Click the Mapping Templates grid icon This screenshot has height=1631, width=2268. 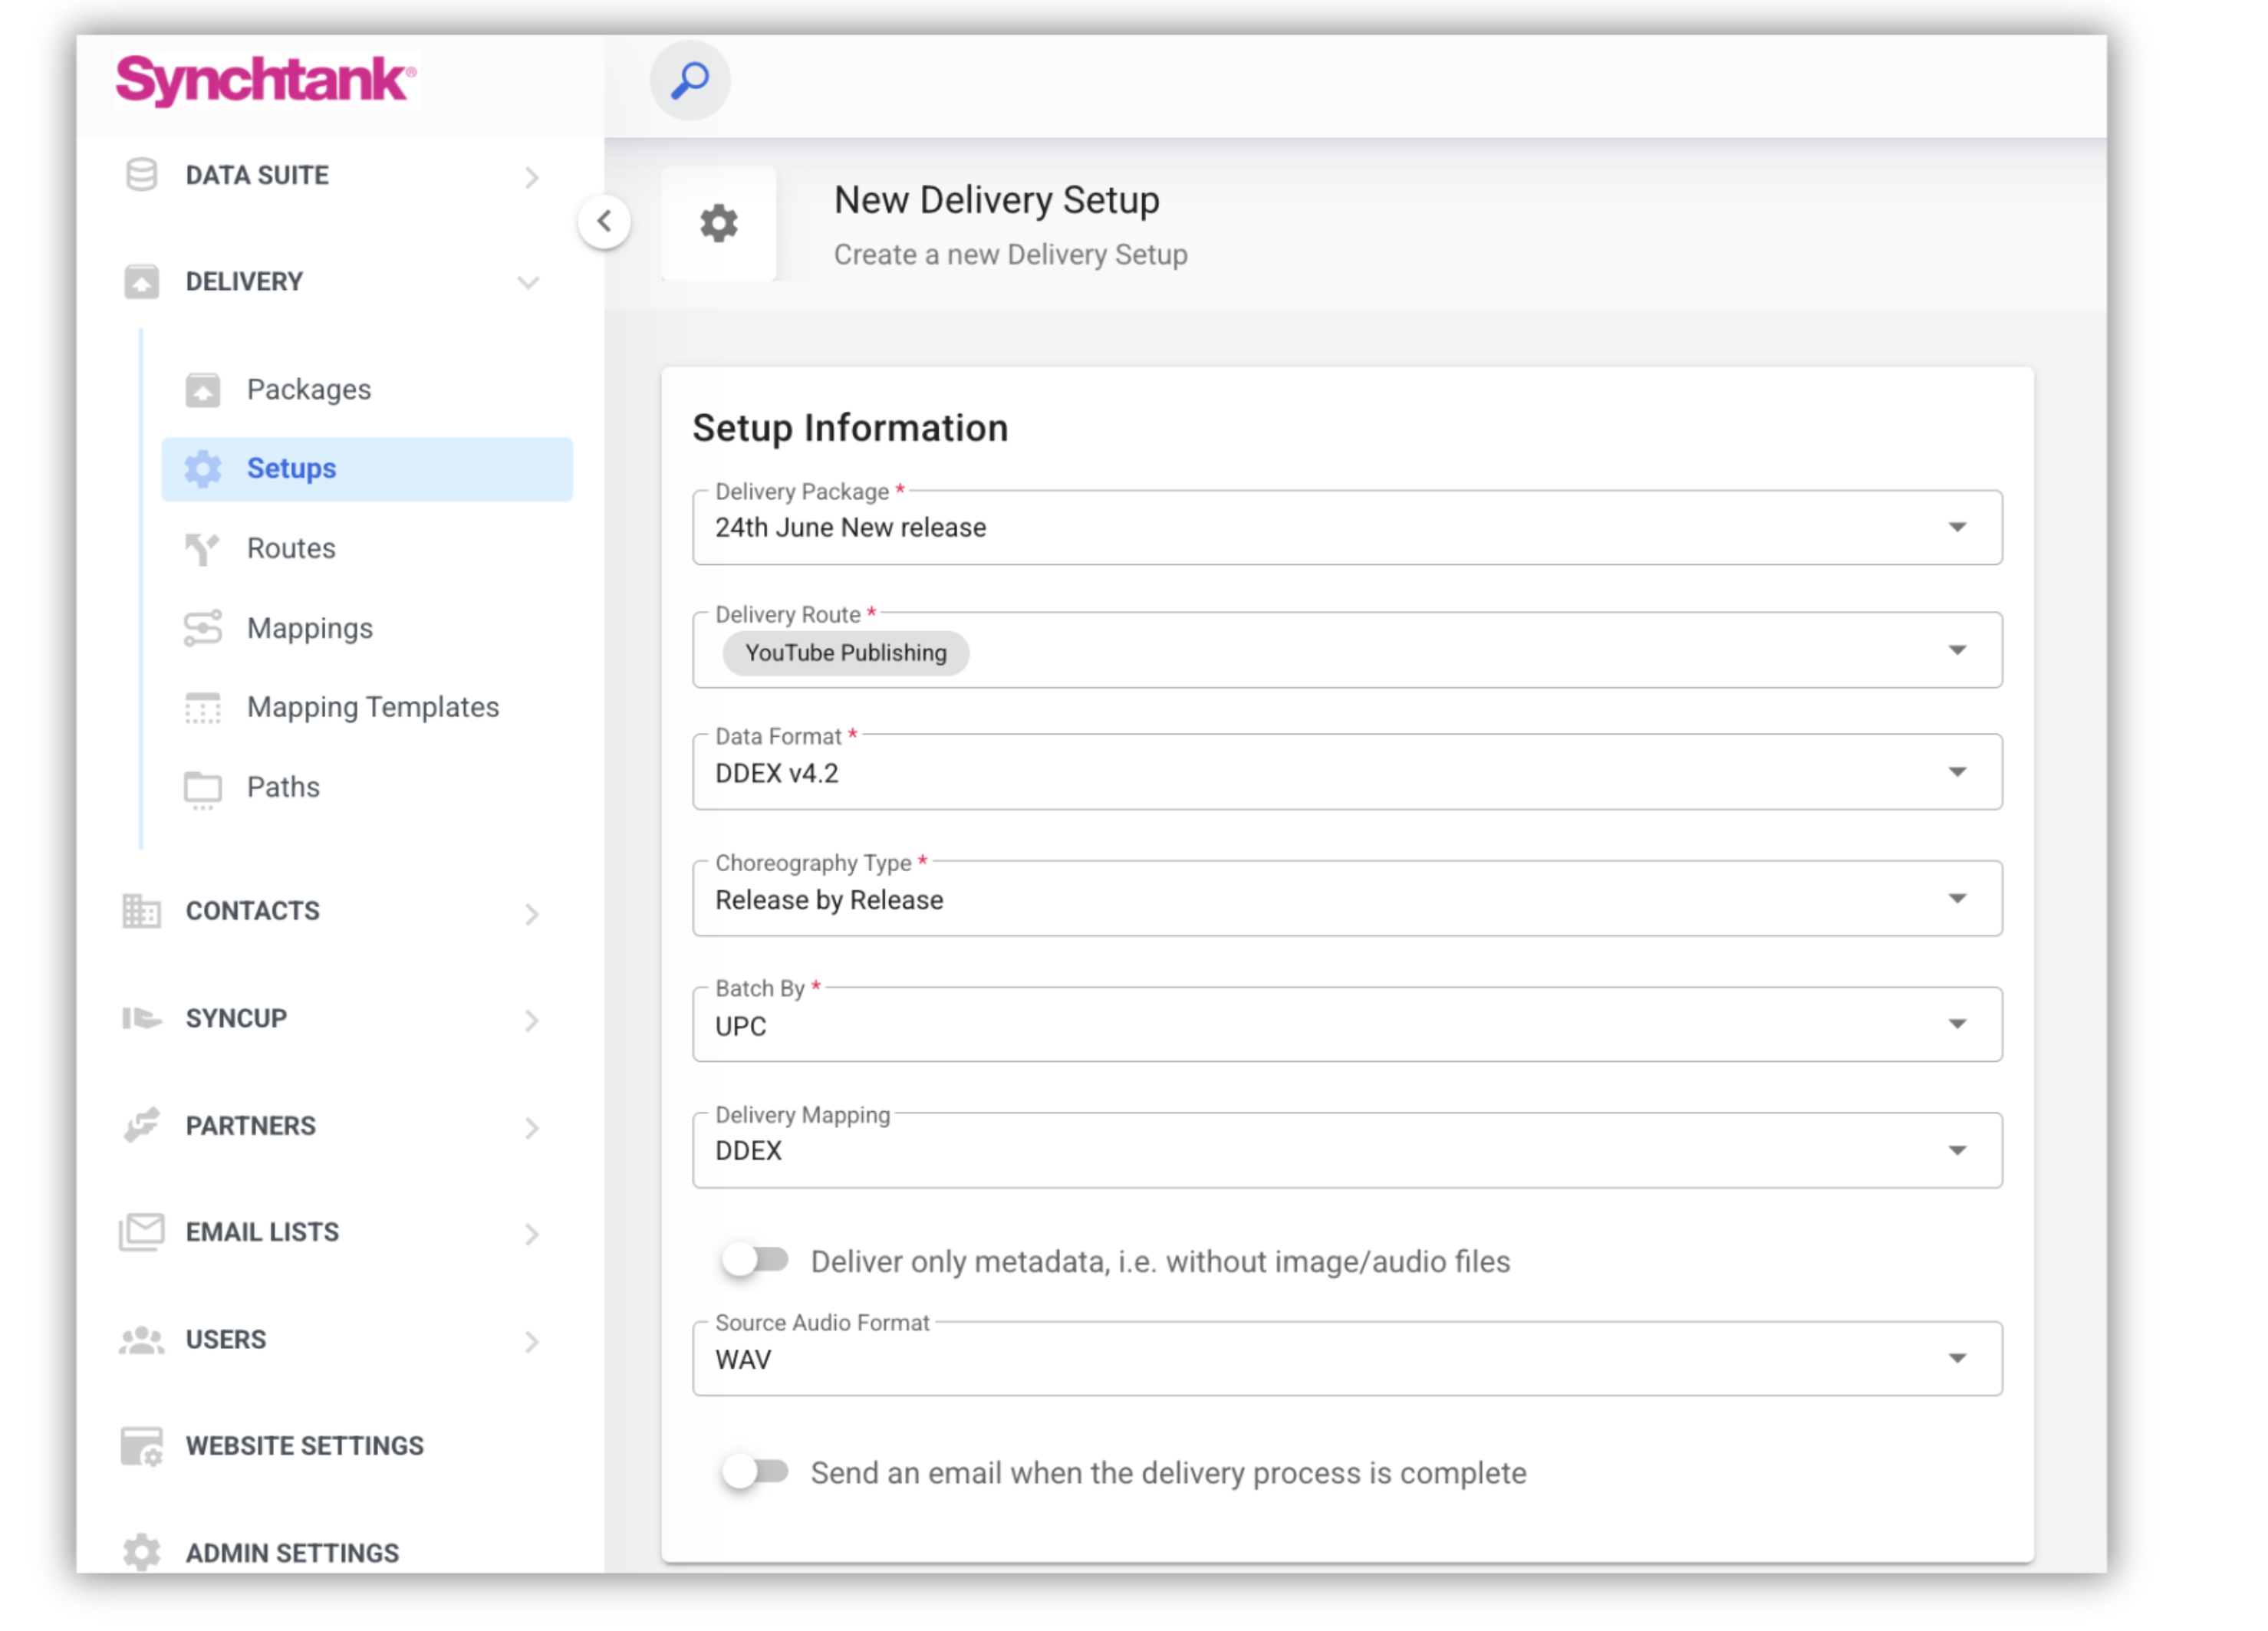(203, 708)
